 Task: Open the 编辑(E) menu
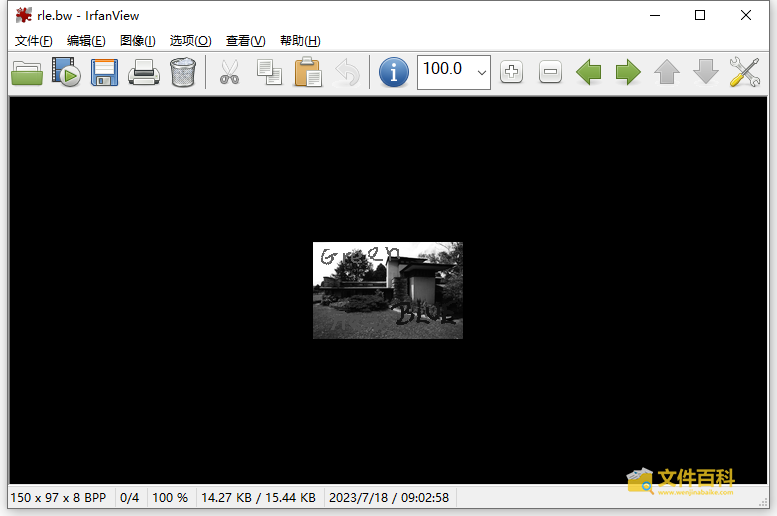[86, 41]
